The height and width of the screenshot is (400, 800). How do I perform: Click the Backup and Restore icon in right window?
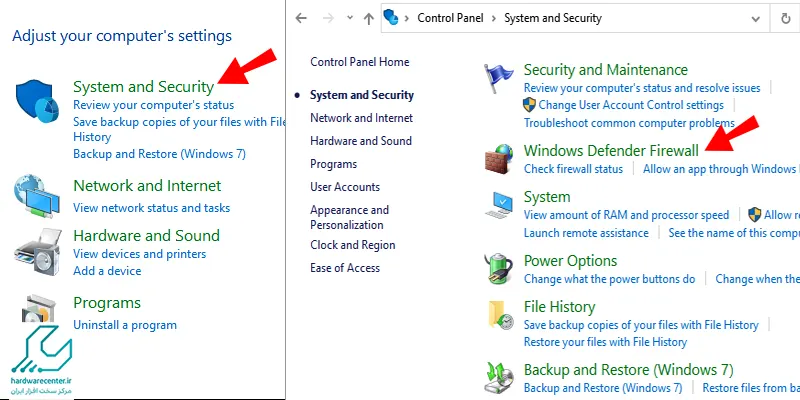(x=498, y=379)
